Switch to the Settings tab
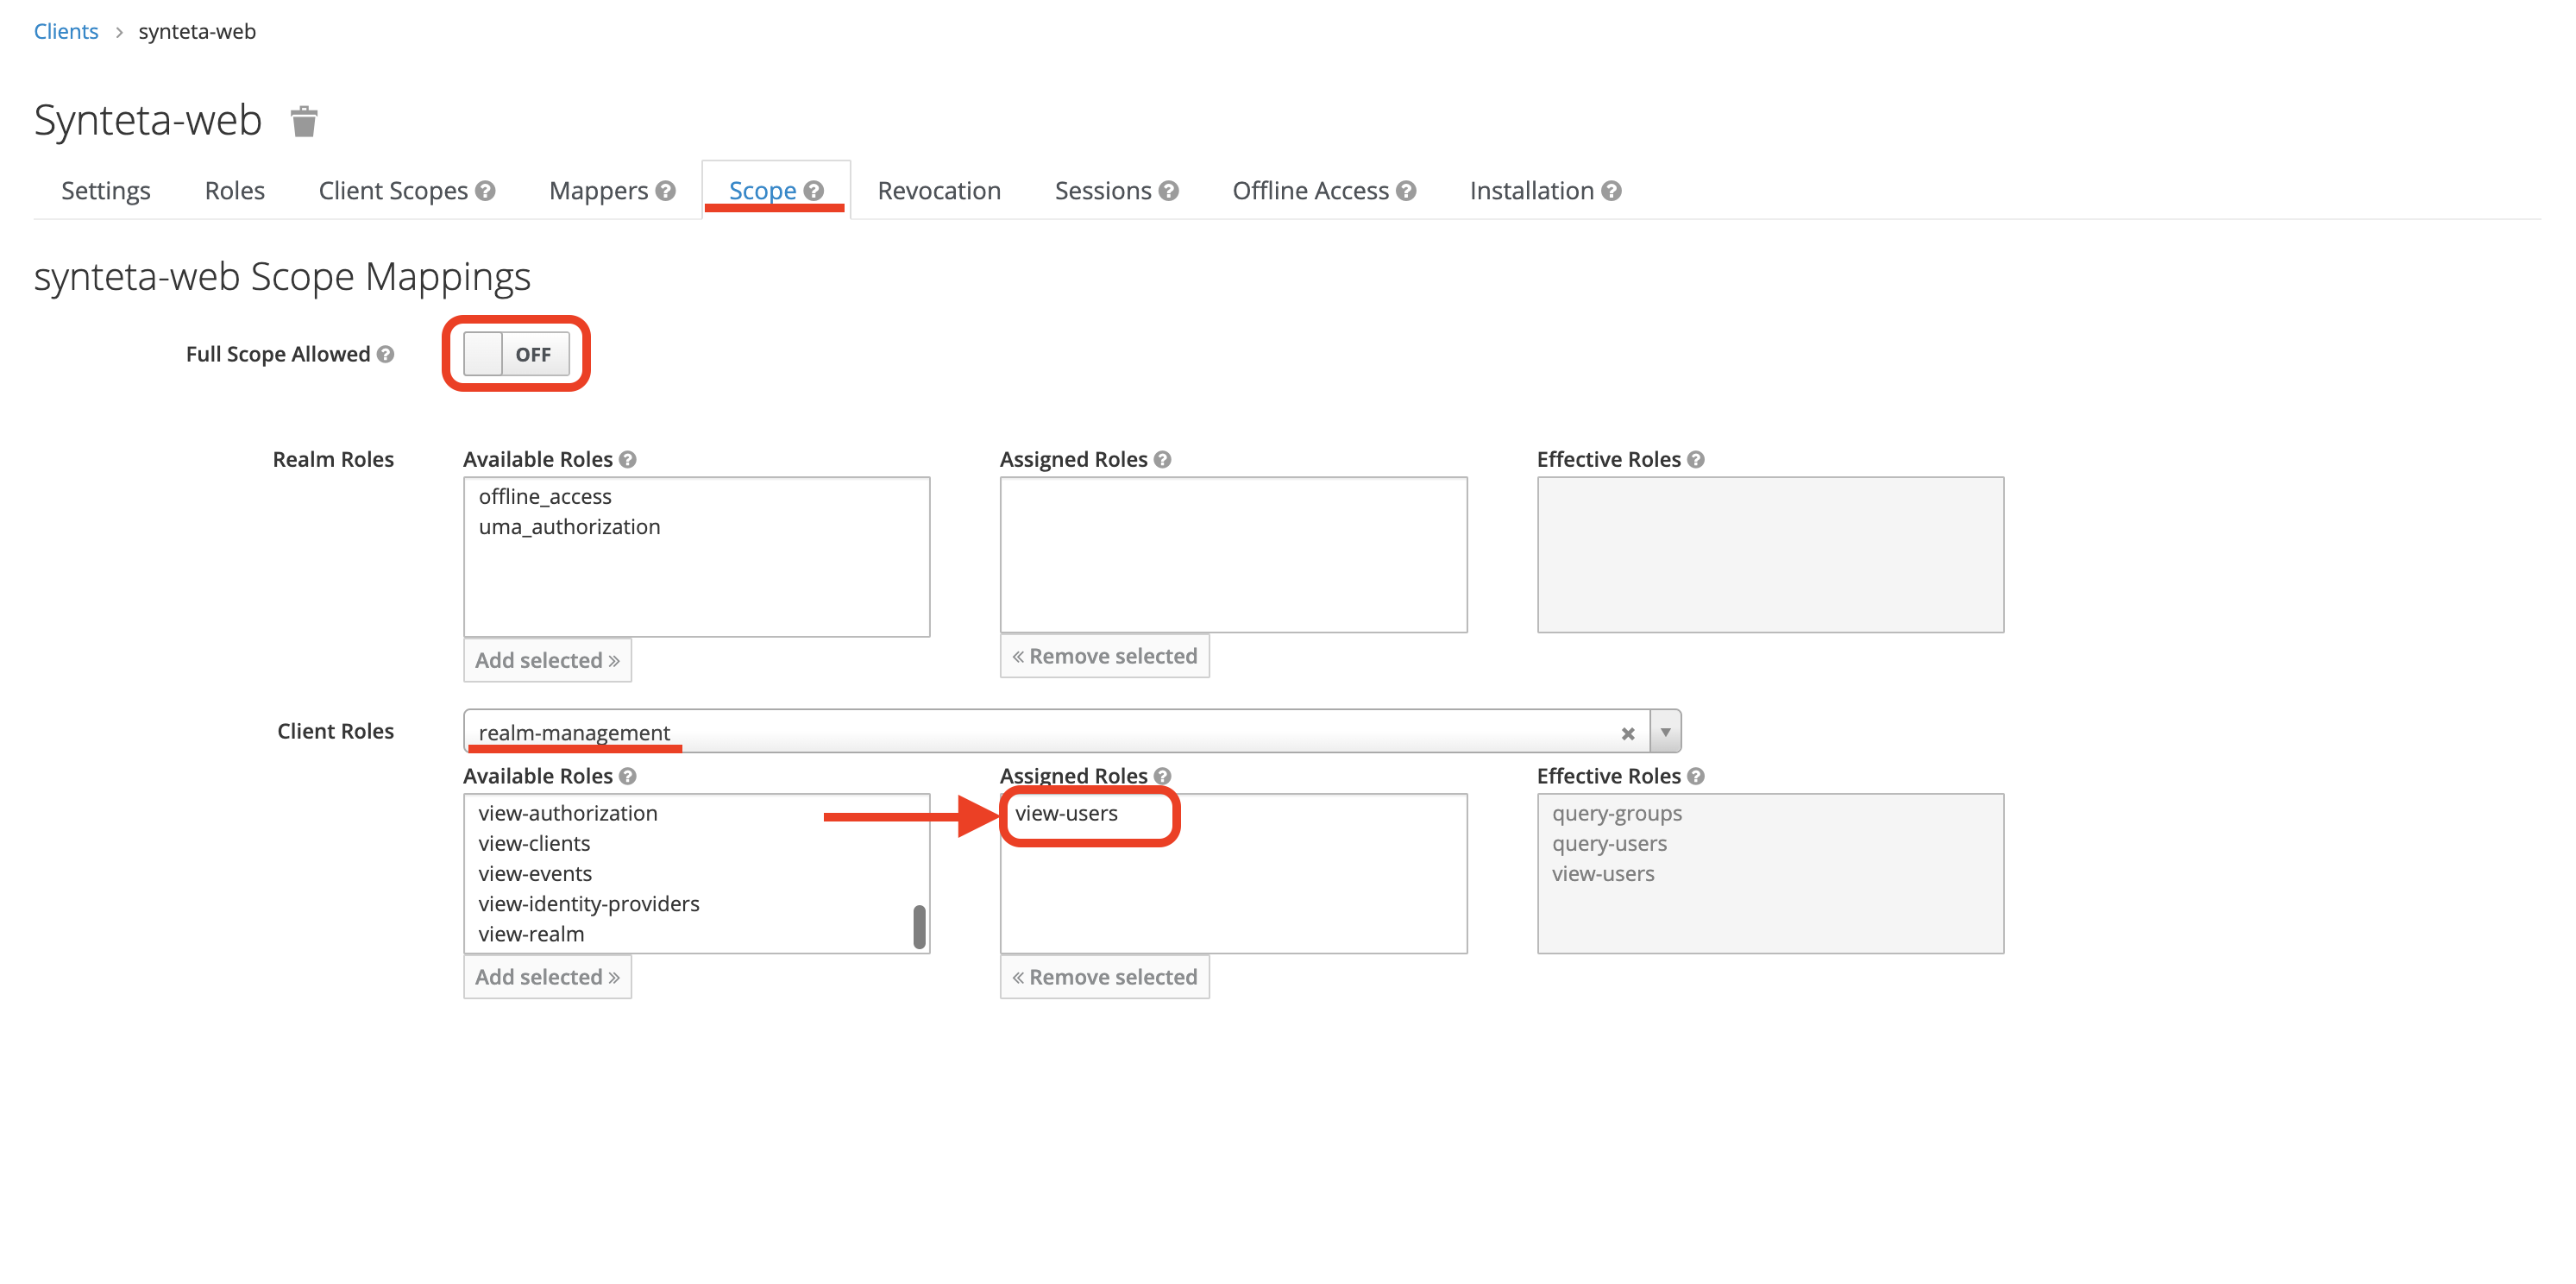The height and width of the screenshot is (1284, 2576). click(106, 190)
